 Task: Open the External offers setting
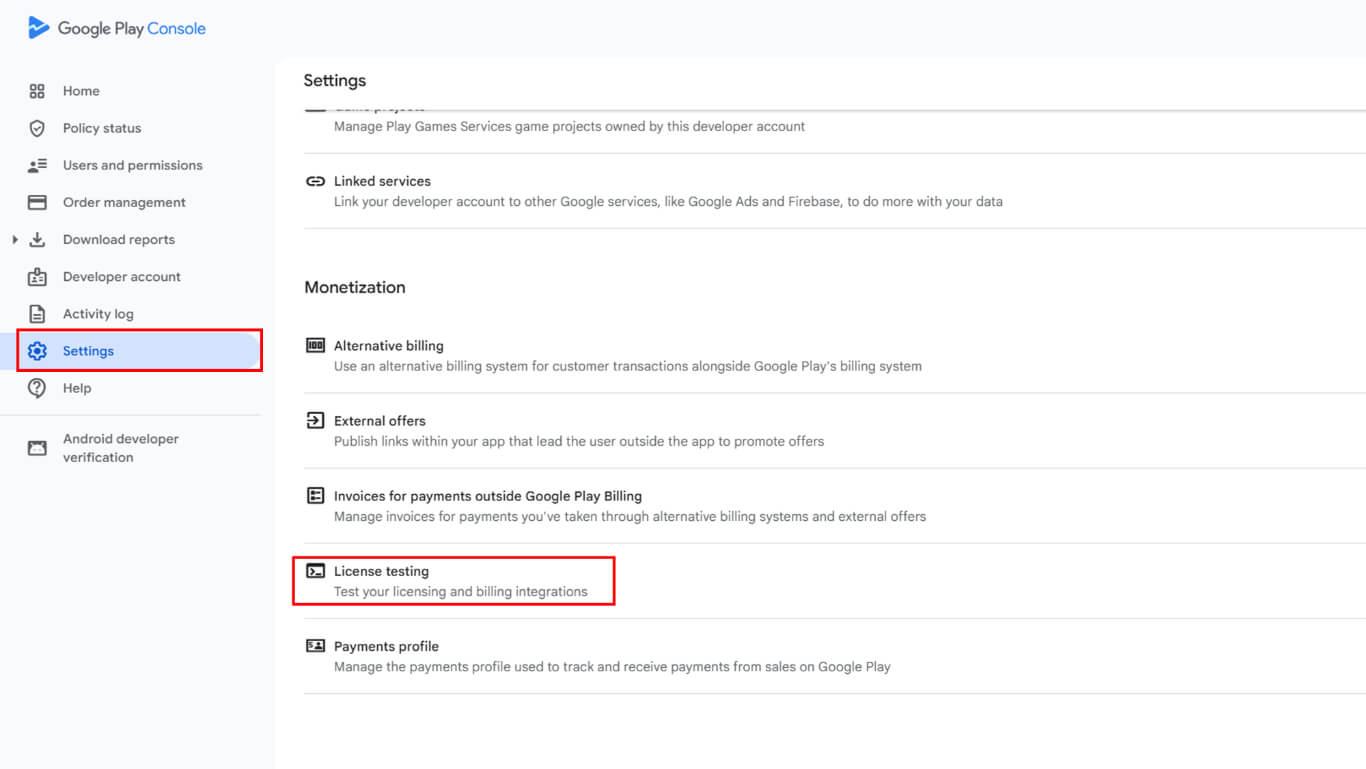[x=379, y=421]
